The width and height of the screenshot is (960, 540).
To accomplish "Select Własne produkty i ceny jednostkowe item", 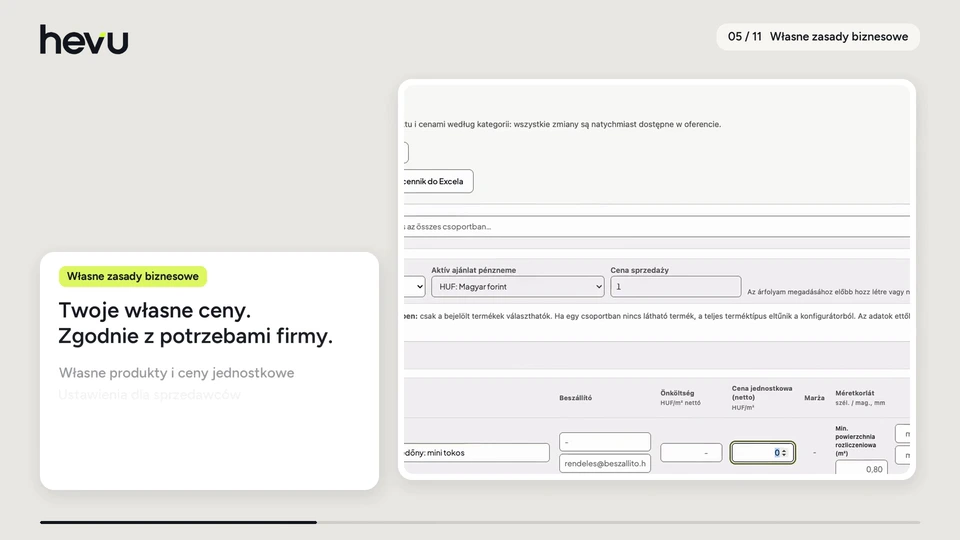I will coord(176,373).
